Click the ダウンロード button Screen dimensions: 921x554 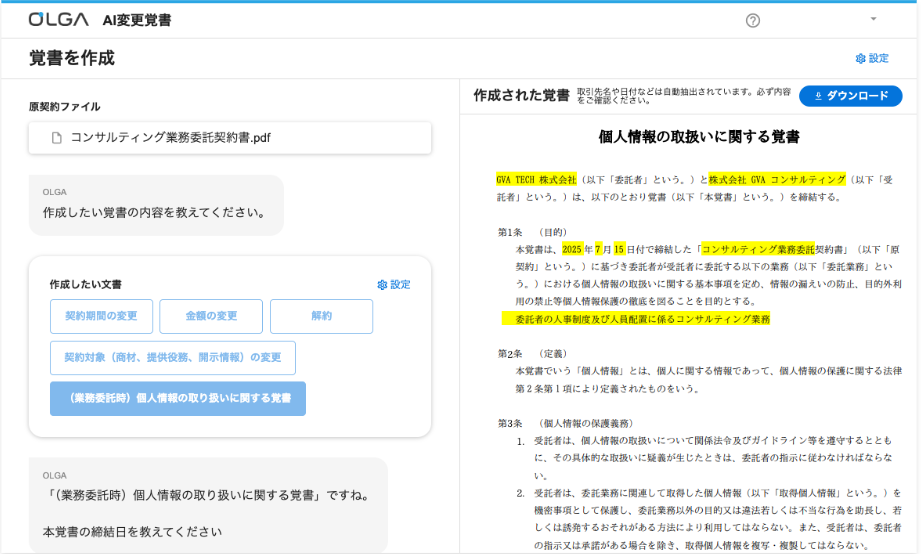(851, 96)
